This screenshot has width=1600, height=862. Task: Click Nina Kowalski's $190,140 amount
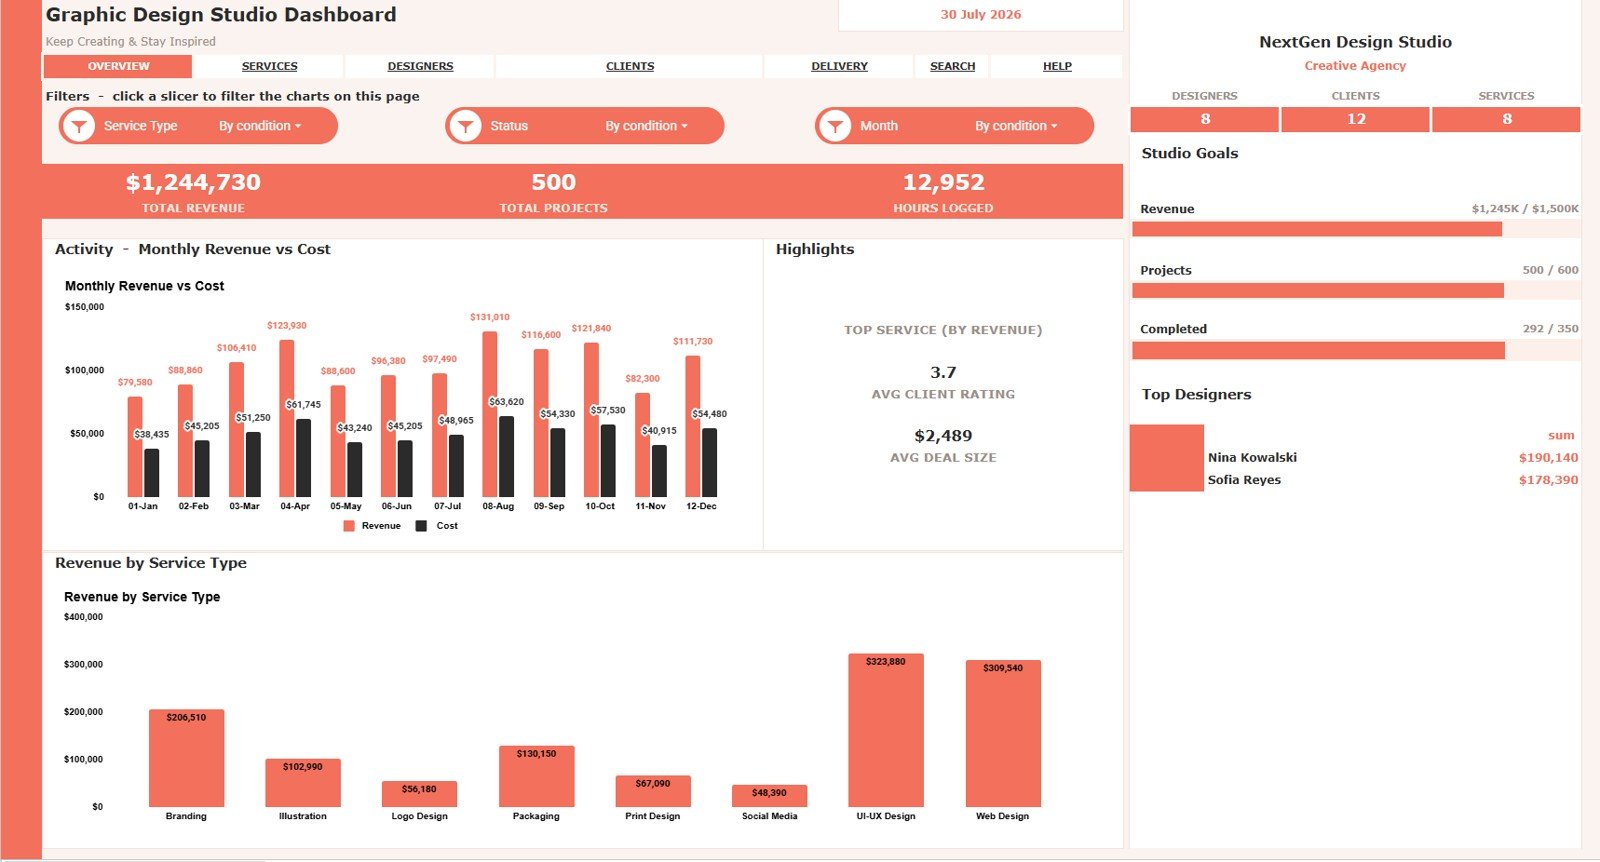coord(1548,458)
